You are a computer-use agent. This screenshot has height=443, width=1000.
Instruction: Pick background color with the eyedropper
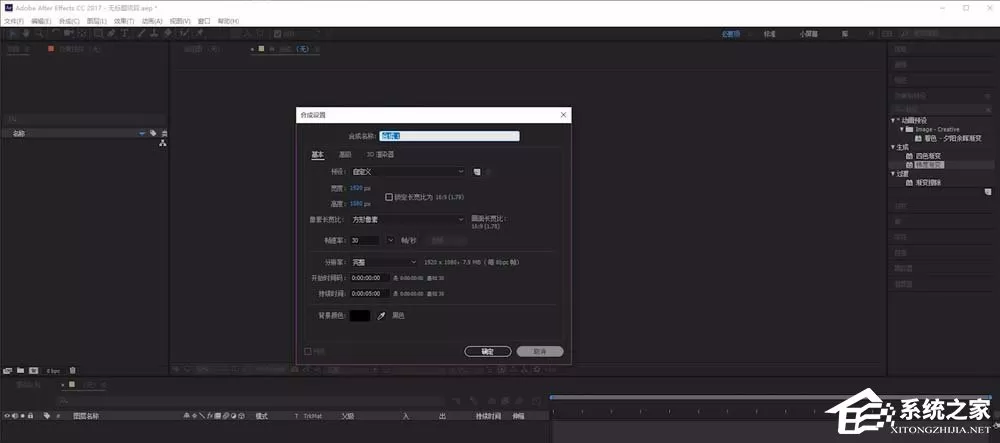coord(381,316)
